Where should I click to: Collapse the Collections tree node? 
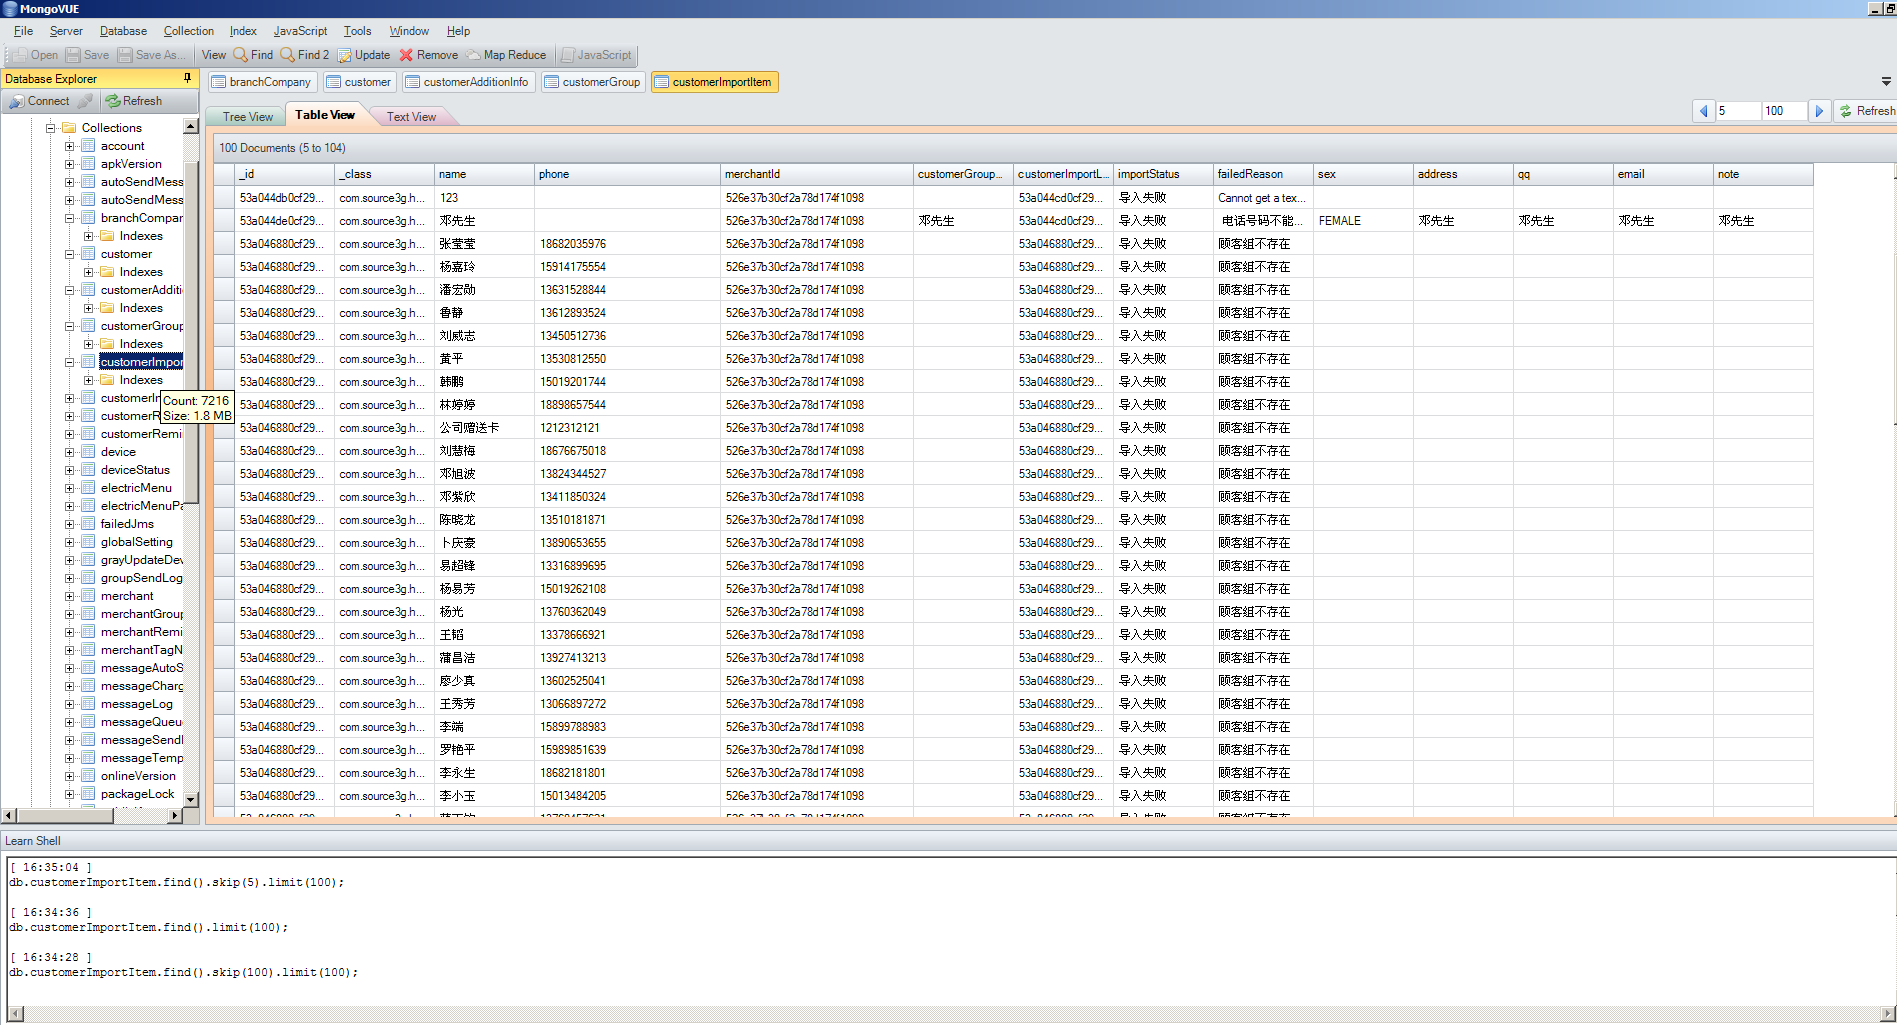coord(50,128)
